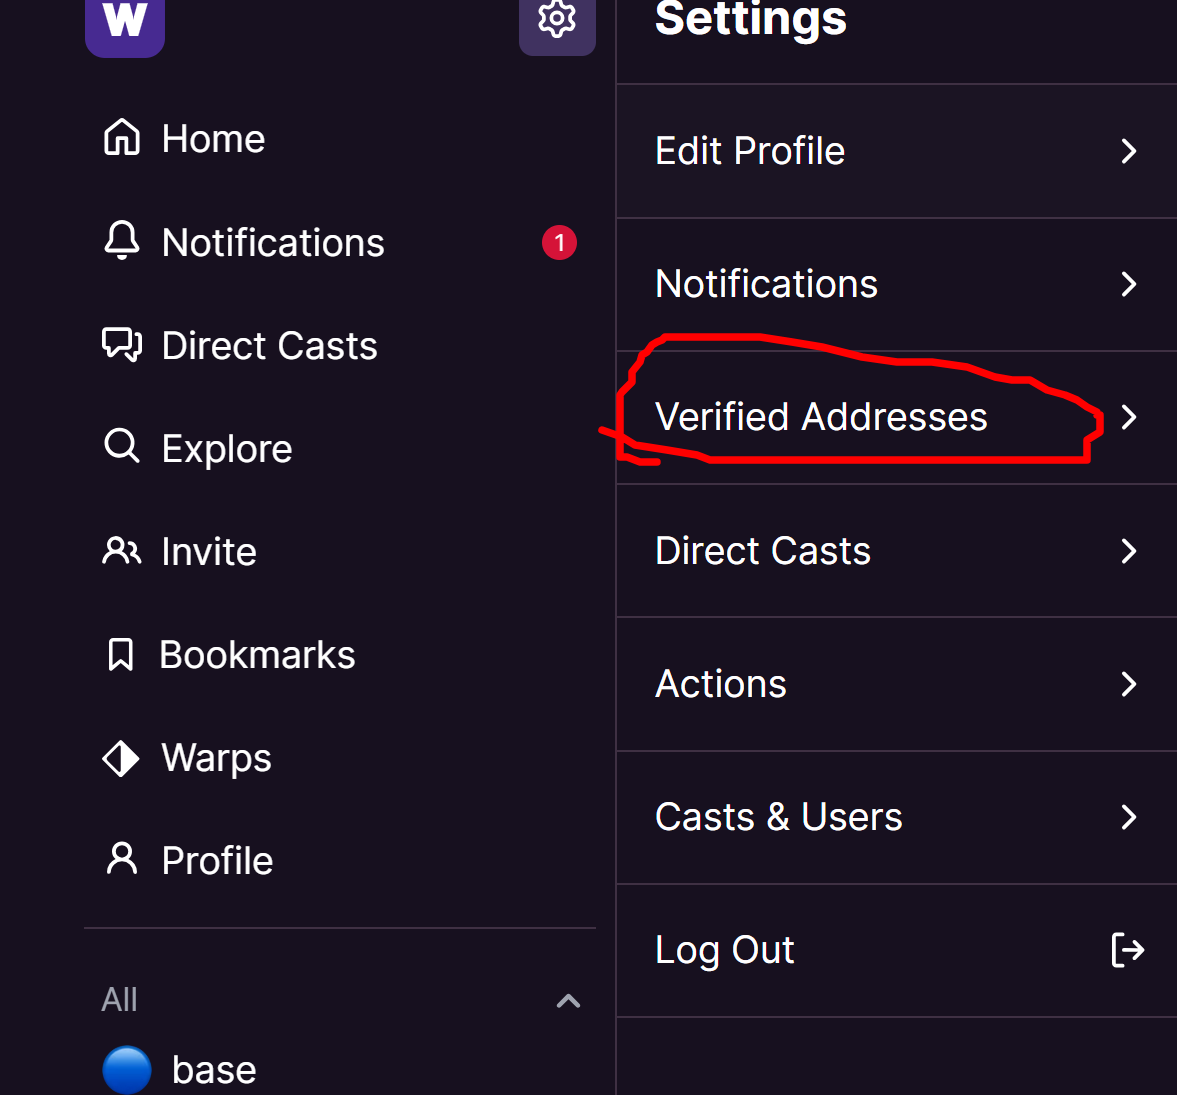Click the Notifications bell icon
Viewport: 1177px width, 1095px height.
[x=122, y=241]
